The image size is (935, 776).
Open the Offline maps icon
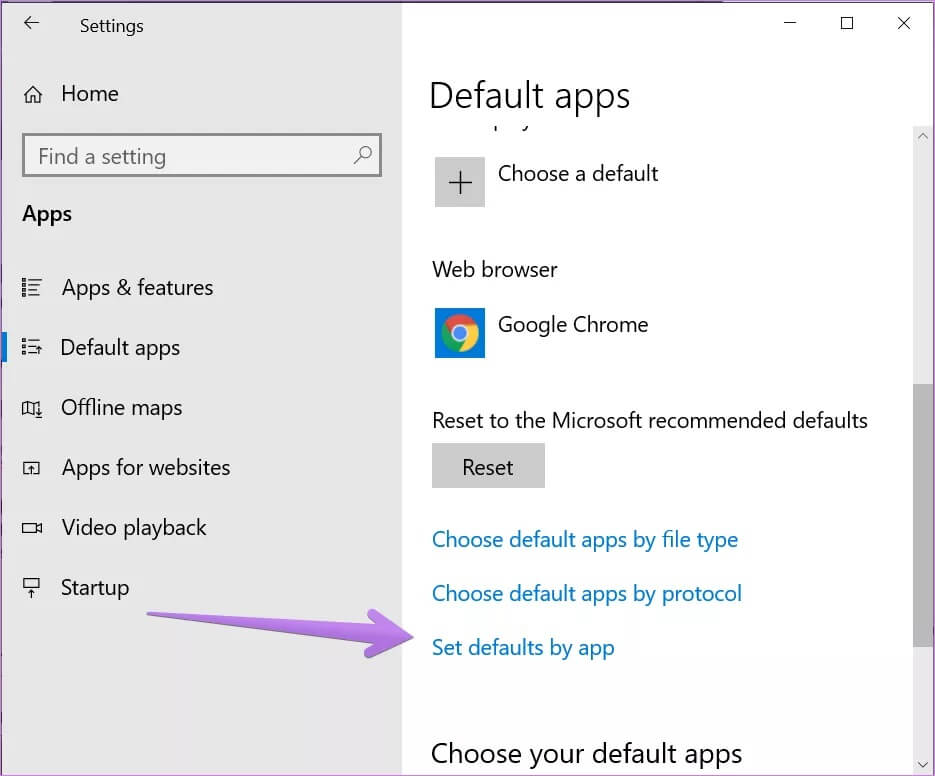[x=31, y=408]
